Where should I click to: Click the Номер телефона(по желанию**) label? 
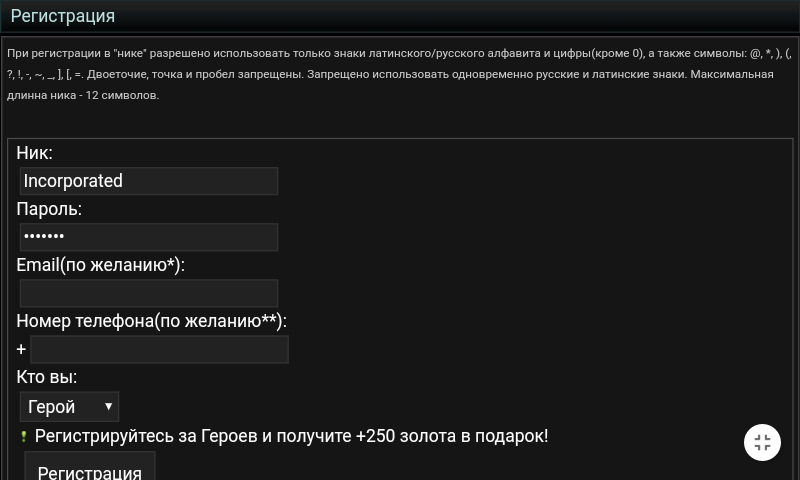pyautogui.click(x=151, y=321)
